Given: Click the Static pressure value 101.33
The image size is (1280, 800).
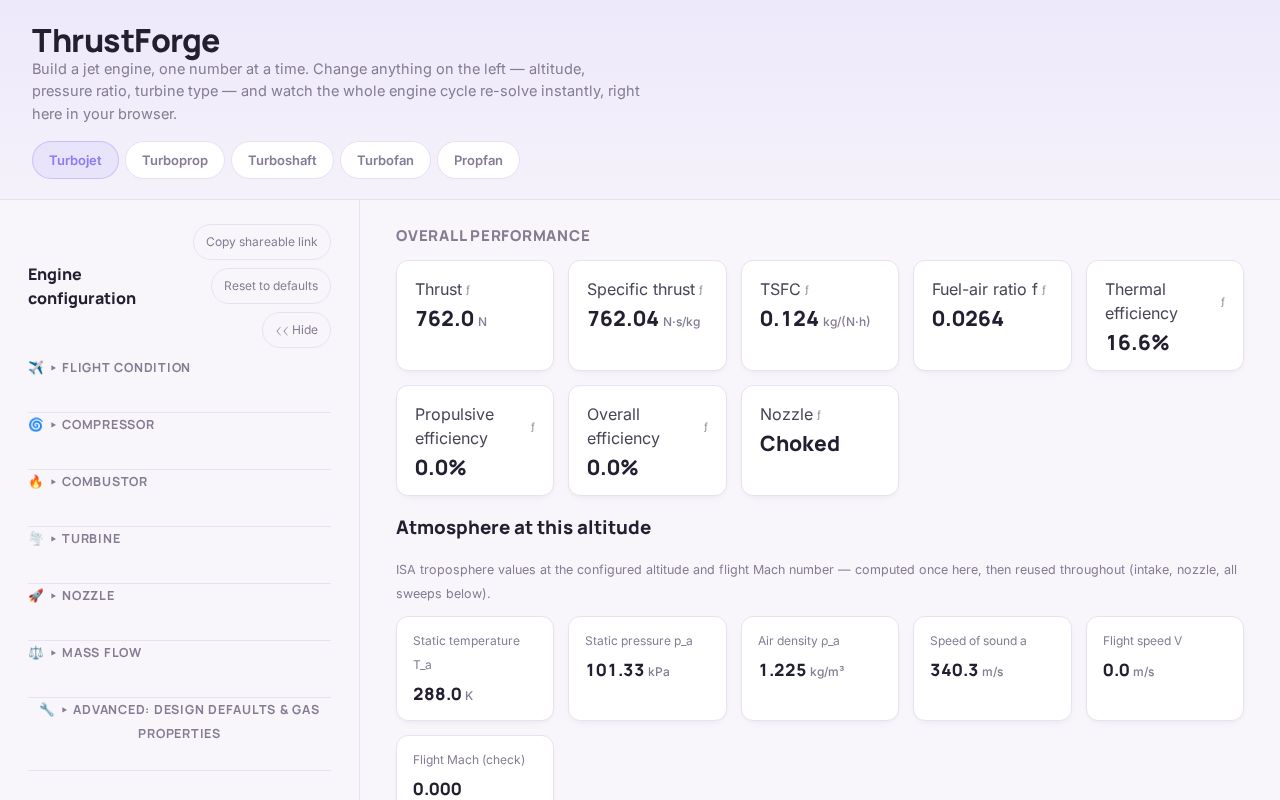Looking at the screenshot, I should coord(615,670).
